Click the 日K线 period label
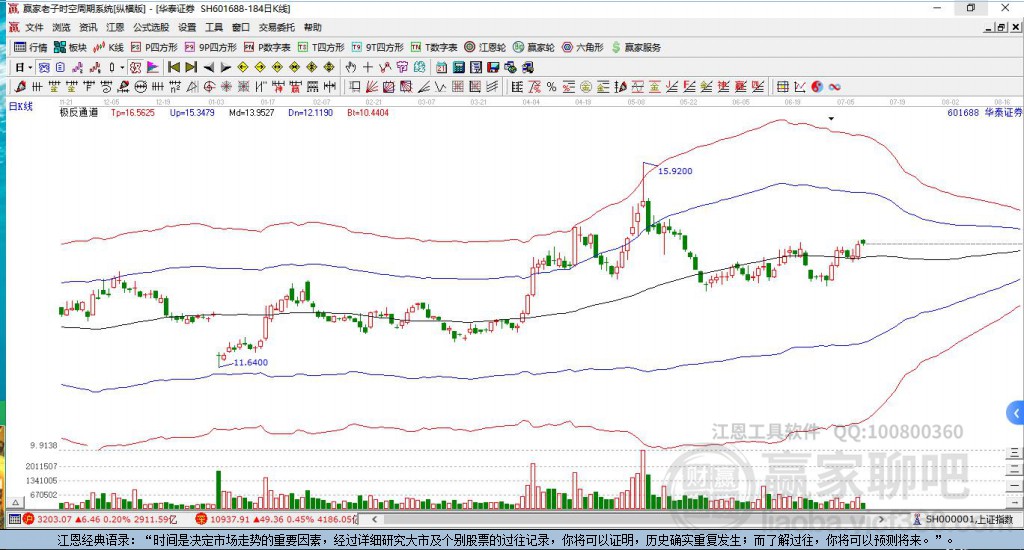 pos(20,106)
